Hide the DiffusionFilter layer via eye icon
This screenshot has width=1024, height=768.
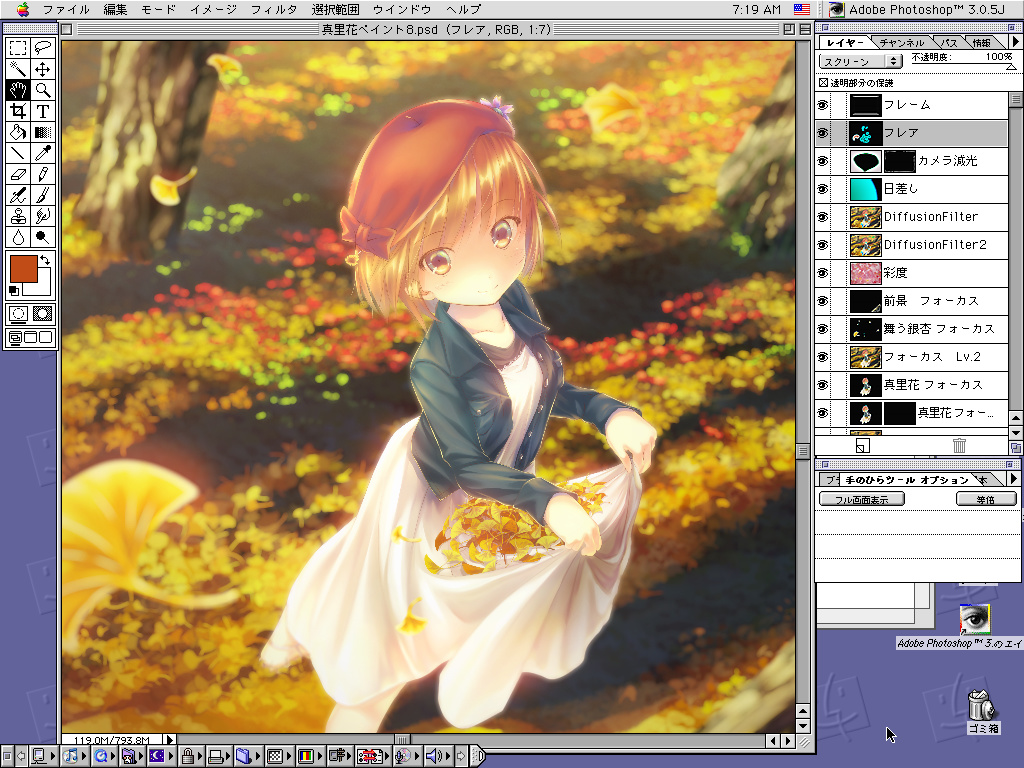pyautogui.click(x=822, y=217)
